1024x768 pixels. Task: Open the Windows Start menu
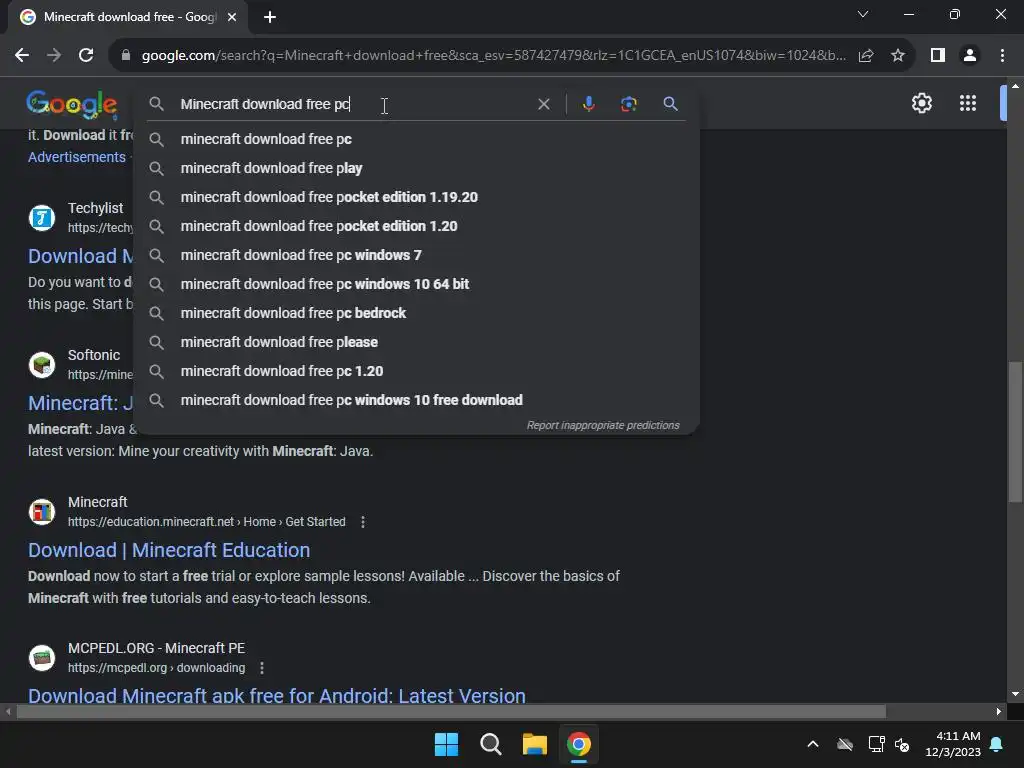pyautogui.click(x=447, y=744)
